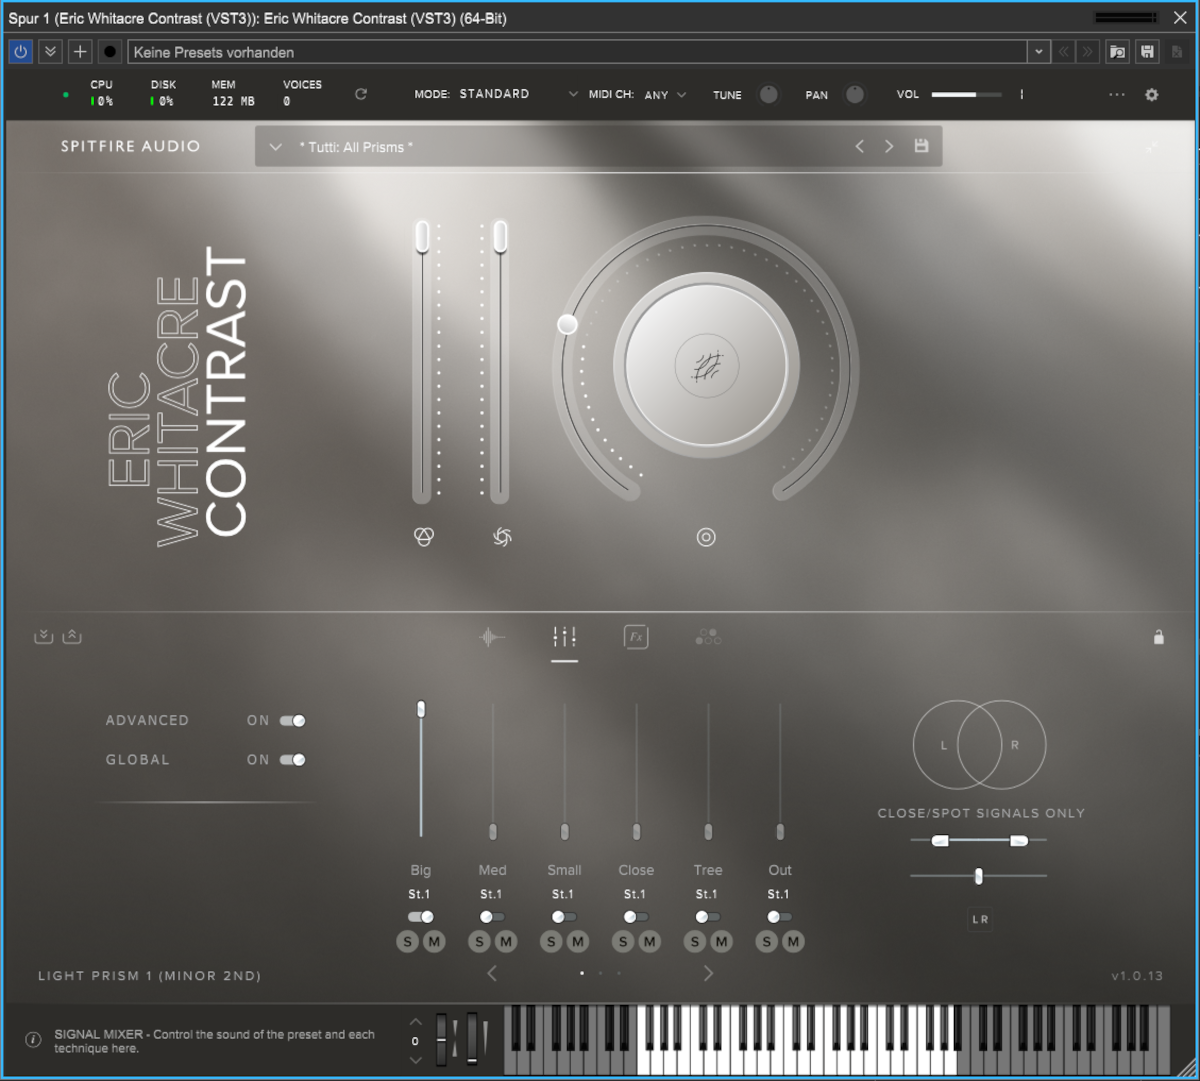The width and height of the screenshot is (1200, 1081).
Task: Save host preset with floppy disk icon
Action: (1147, 52)
